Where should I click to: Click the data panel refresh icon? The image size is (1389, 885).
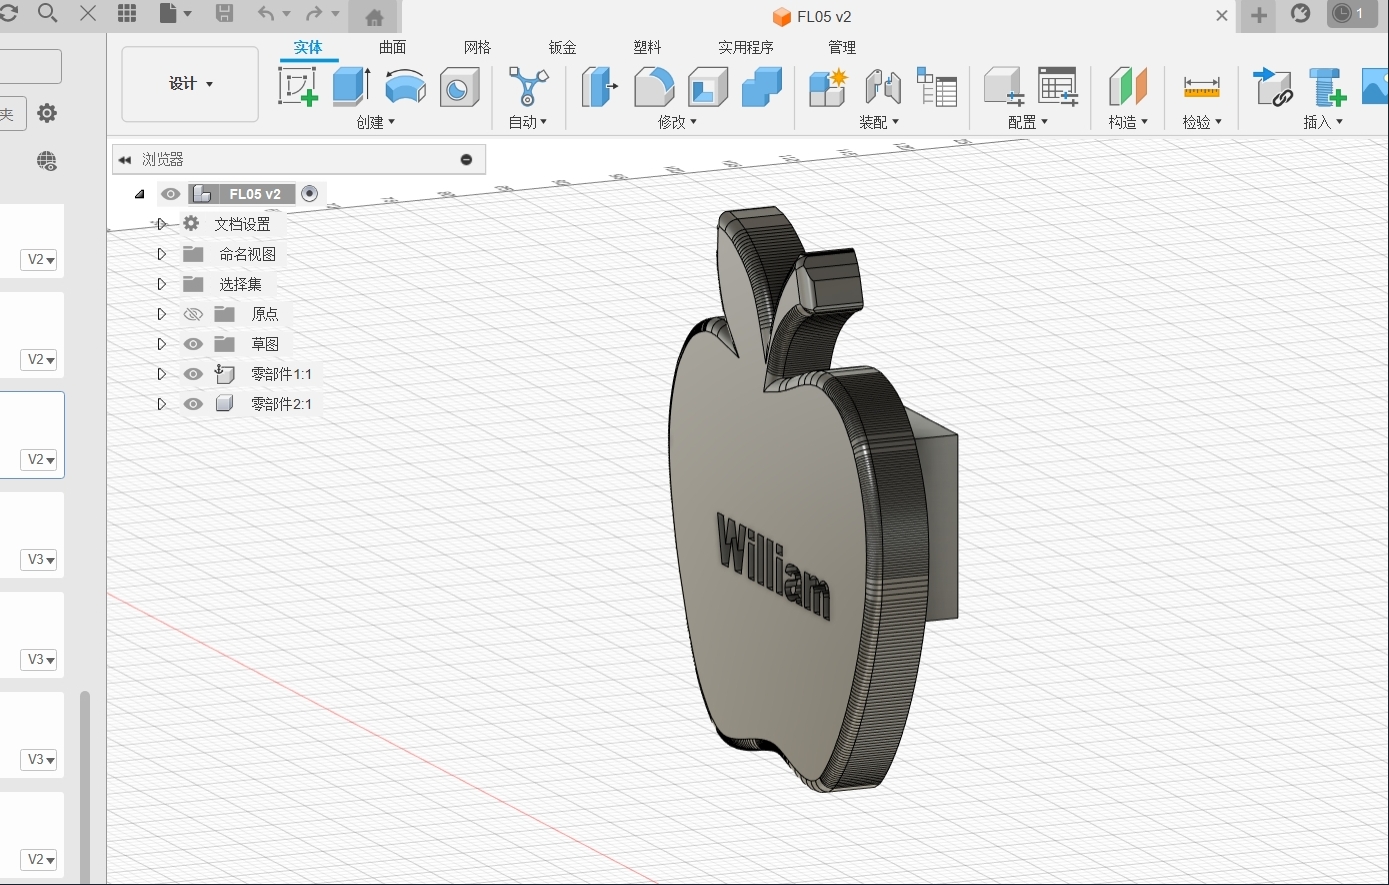coord(8,13)
